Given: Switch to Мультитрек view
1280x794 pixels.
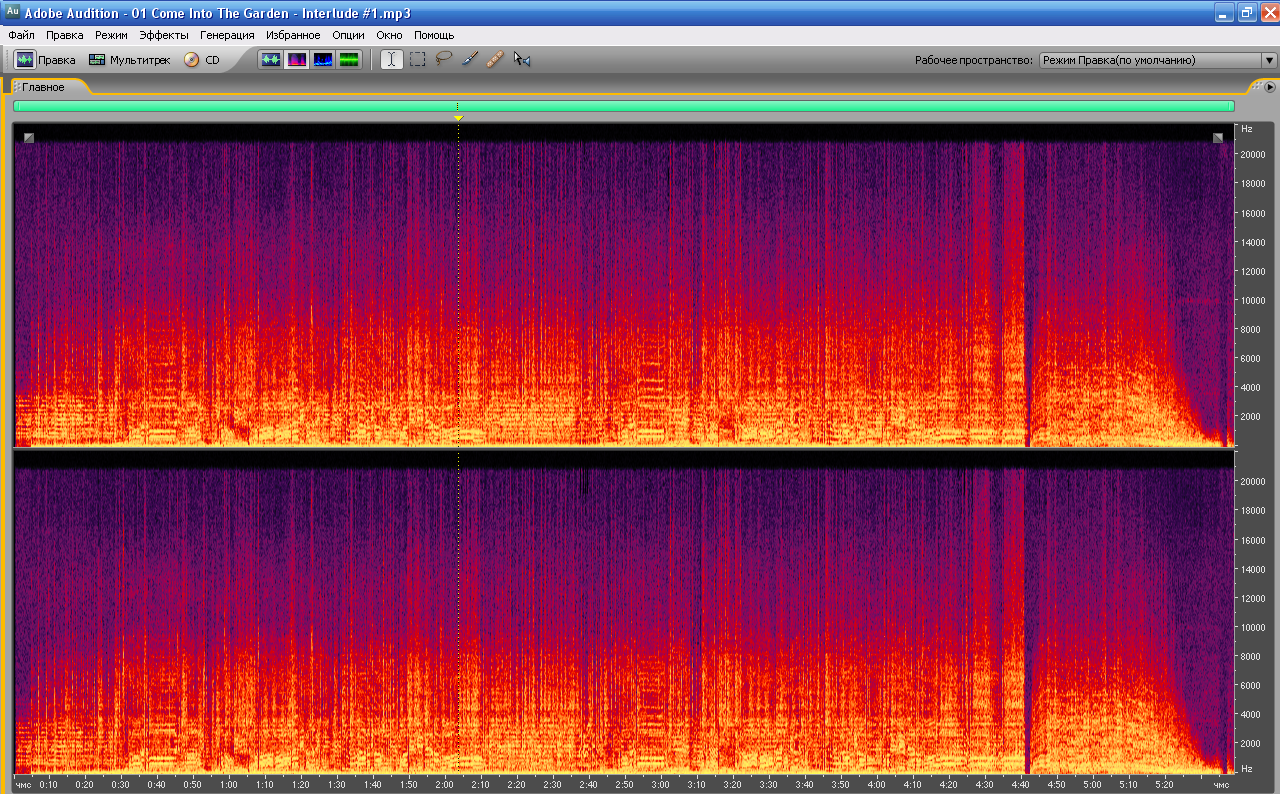Looking at the screenshot, I should [x=129, y=60].
